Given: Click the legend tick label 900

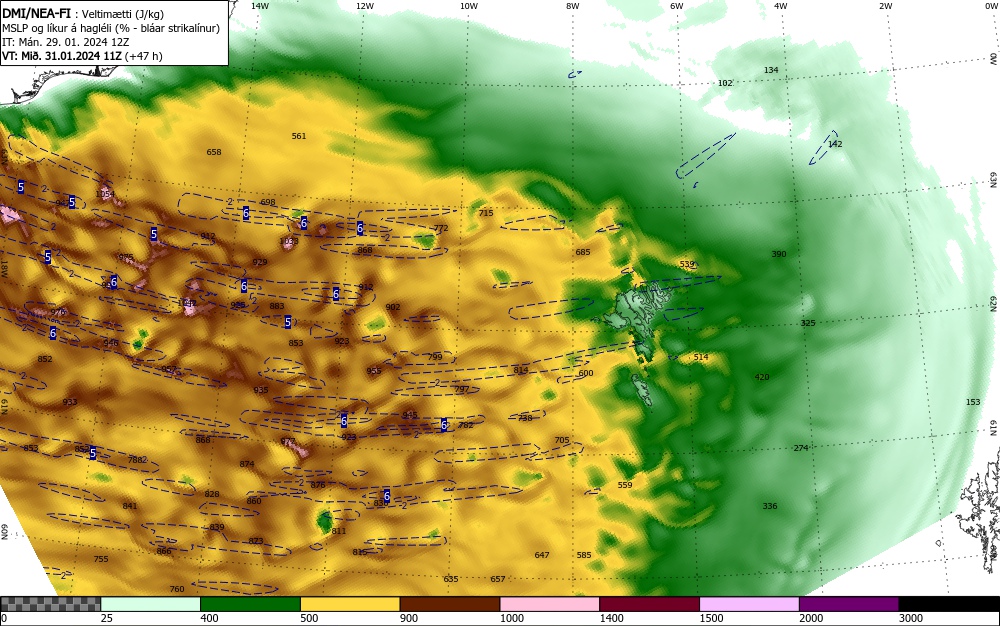Looking at the screenshot, I should point(409,618).
